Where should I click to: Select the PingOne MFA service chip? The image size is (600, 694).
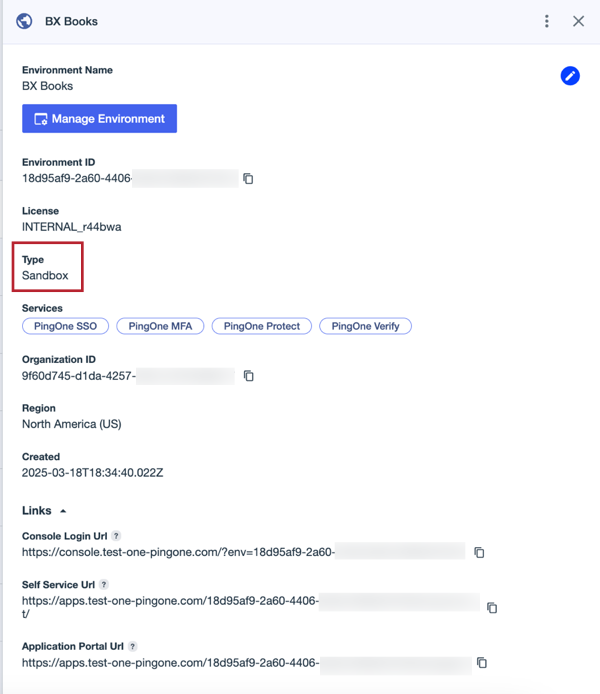[x=160, y=326]
